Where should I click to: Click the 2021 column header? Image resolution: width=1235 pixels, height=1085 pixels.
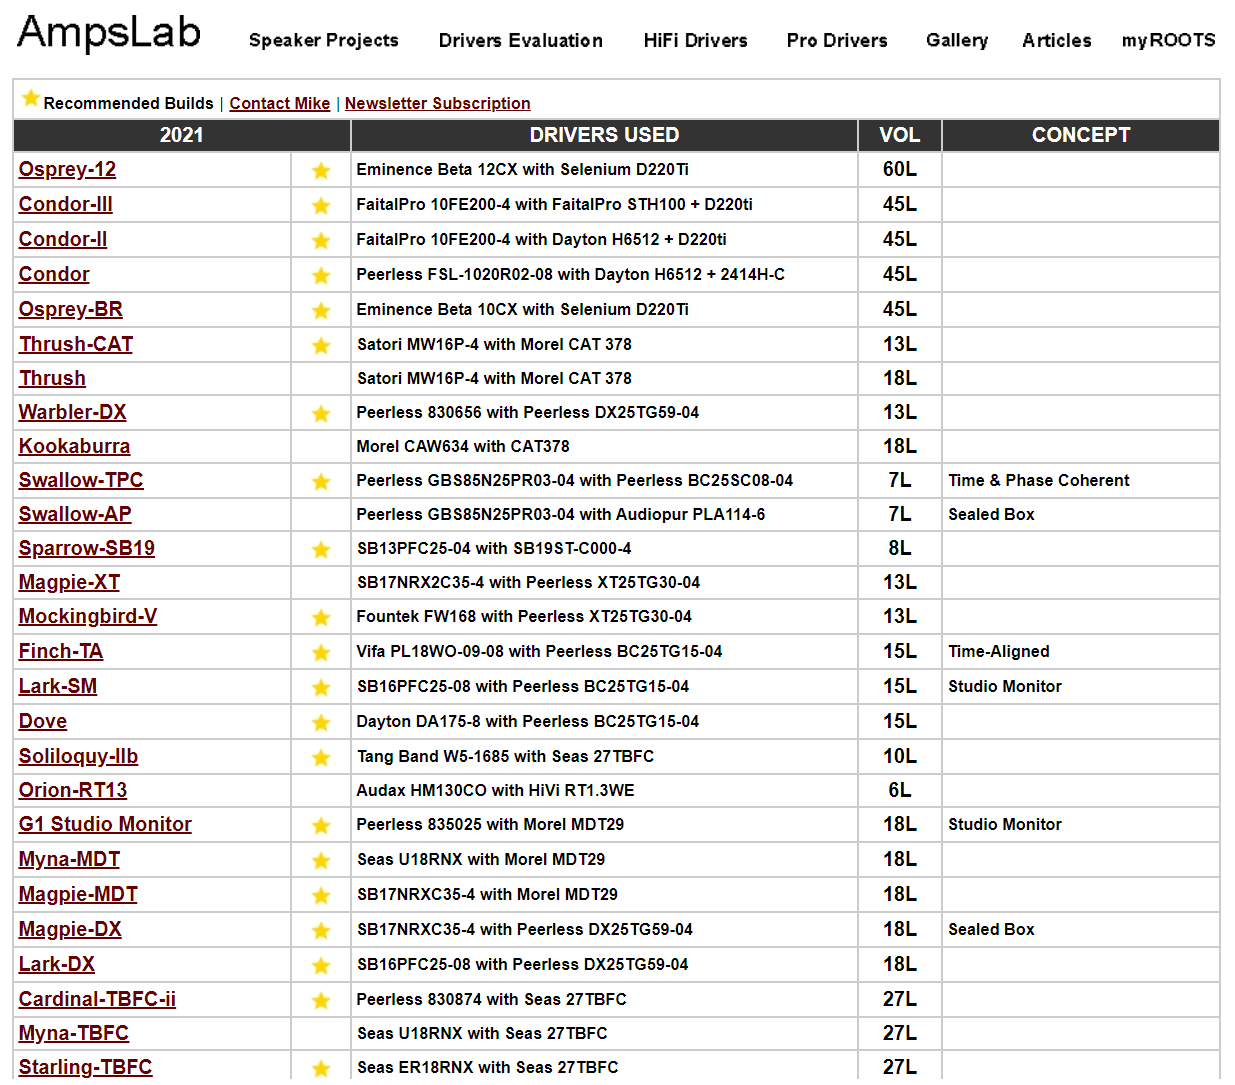(182, 135)
